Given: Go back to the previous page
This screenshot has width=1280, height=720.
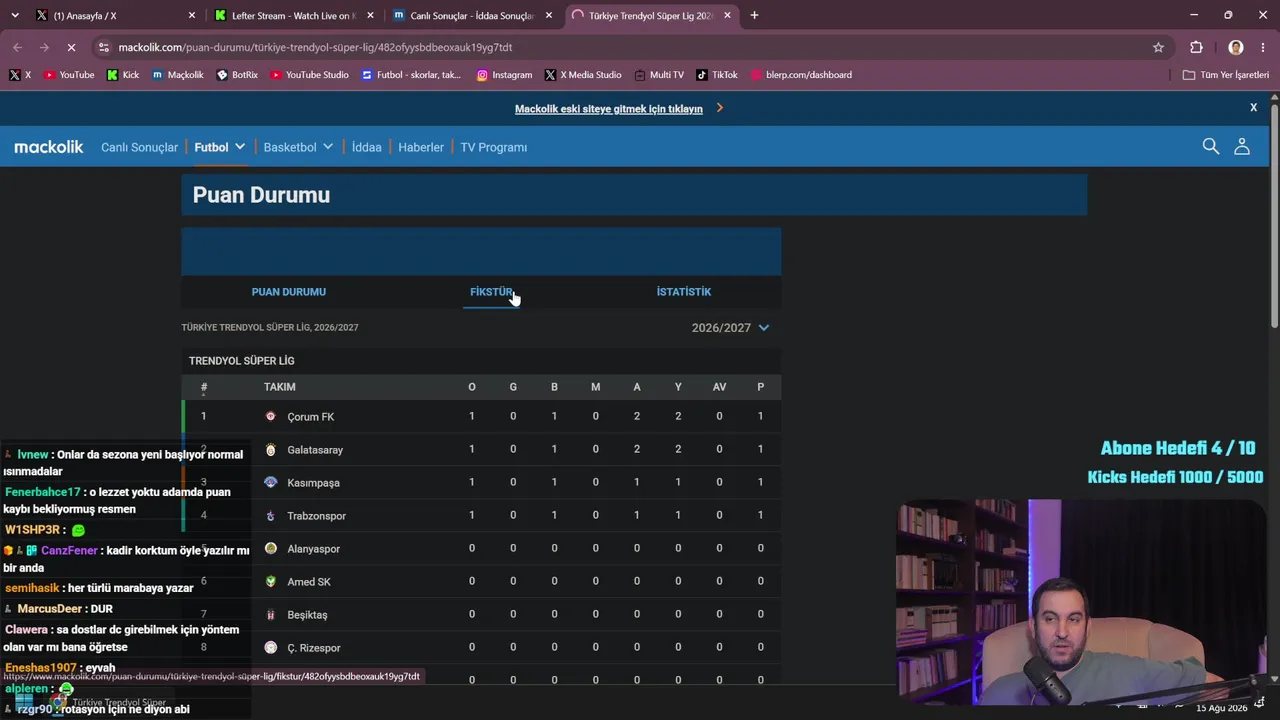Looking at the screenshot, I should (x=17, y=47).
